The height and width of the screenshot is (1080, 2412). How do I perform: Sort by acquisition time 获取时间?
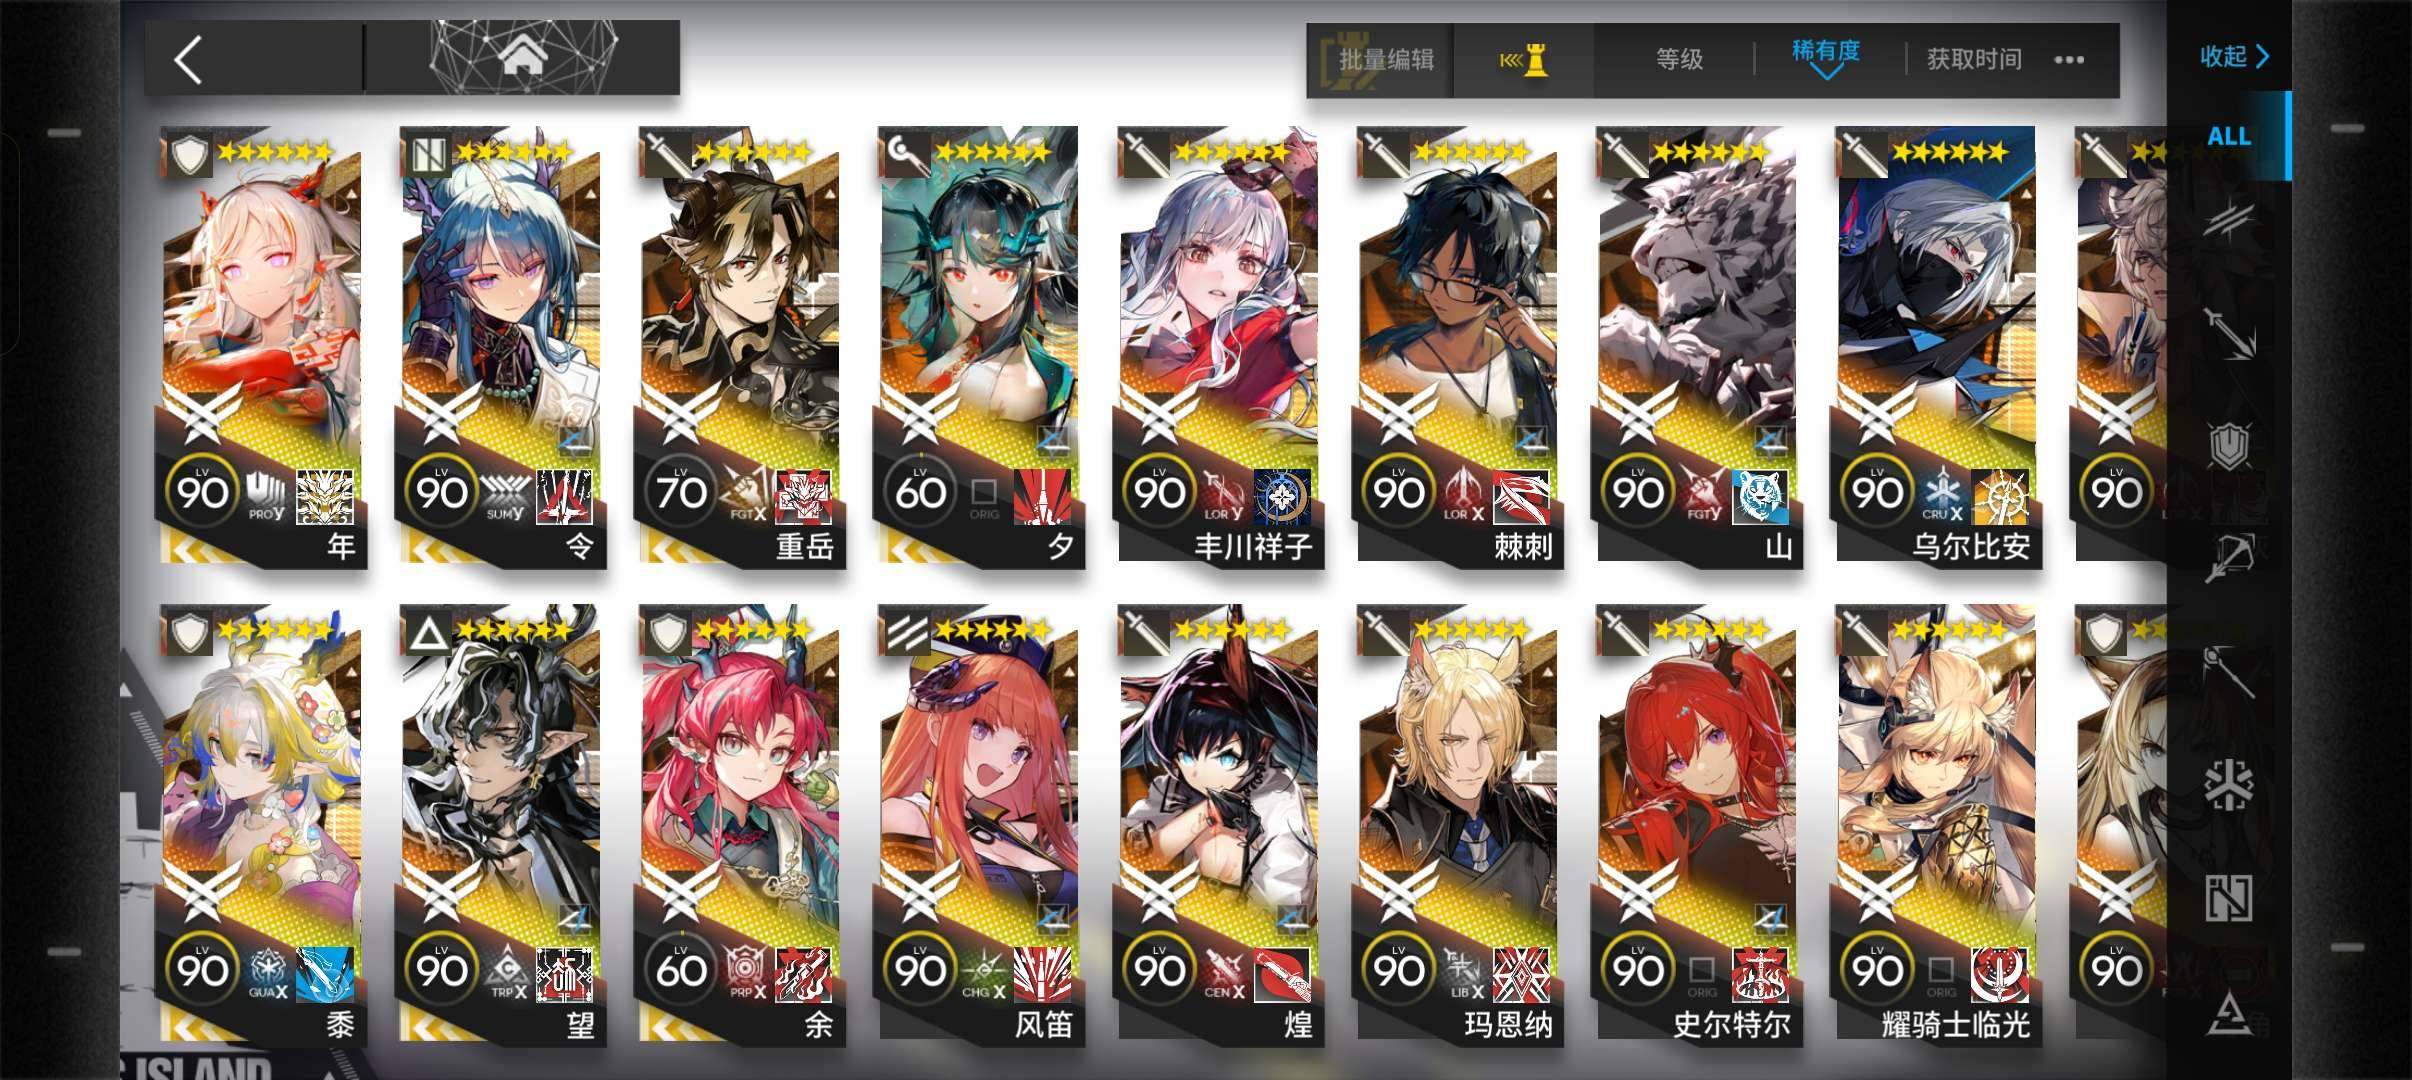(x=1974, y=60)
